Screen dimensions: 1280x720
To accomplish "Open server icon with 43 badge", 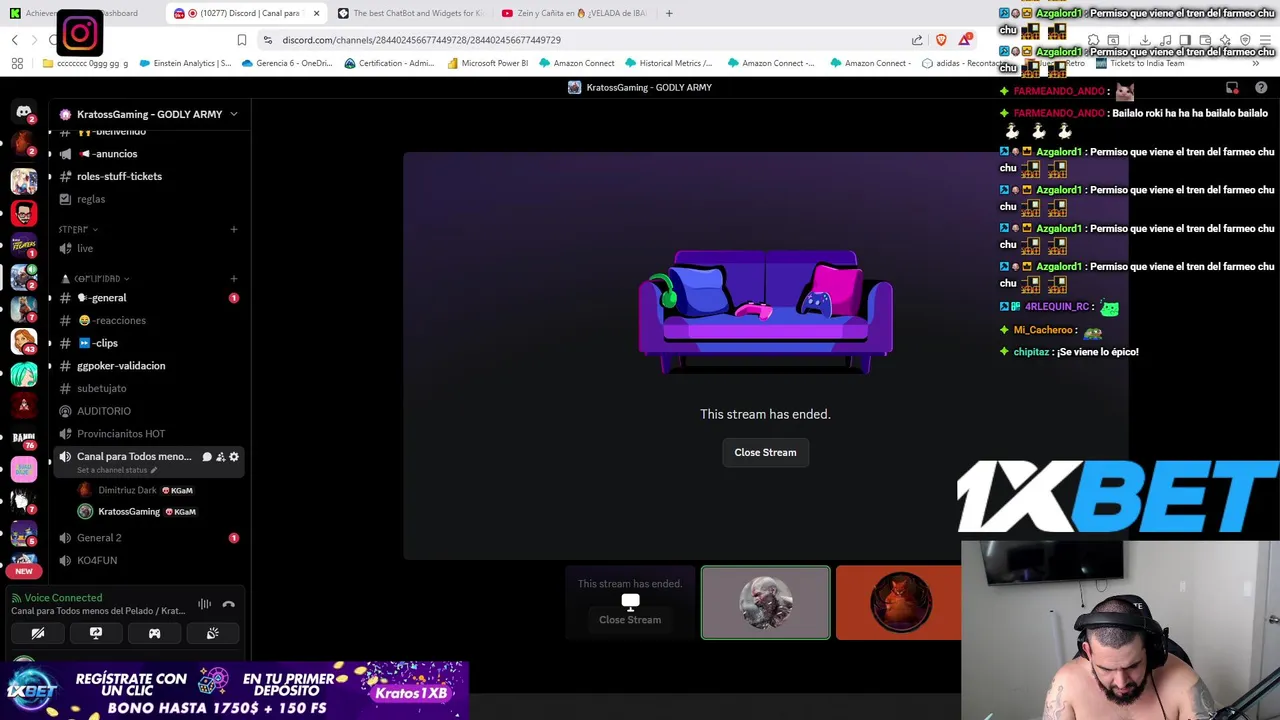I will tap(24, 341).
